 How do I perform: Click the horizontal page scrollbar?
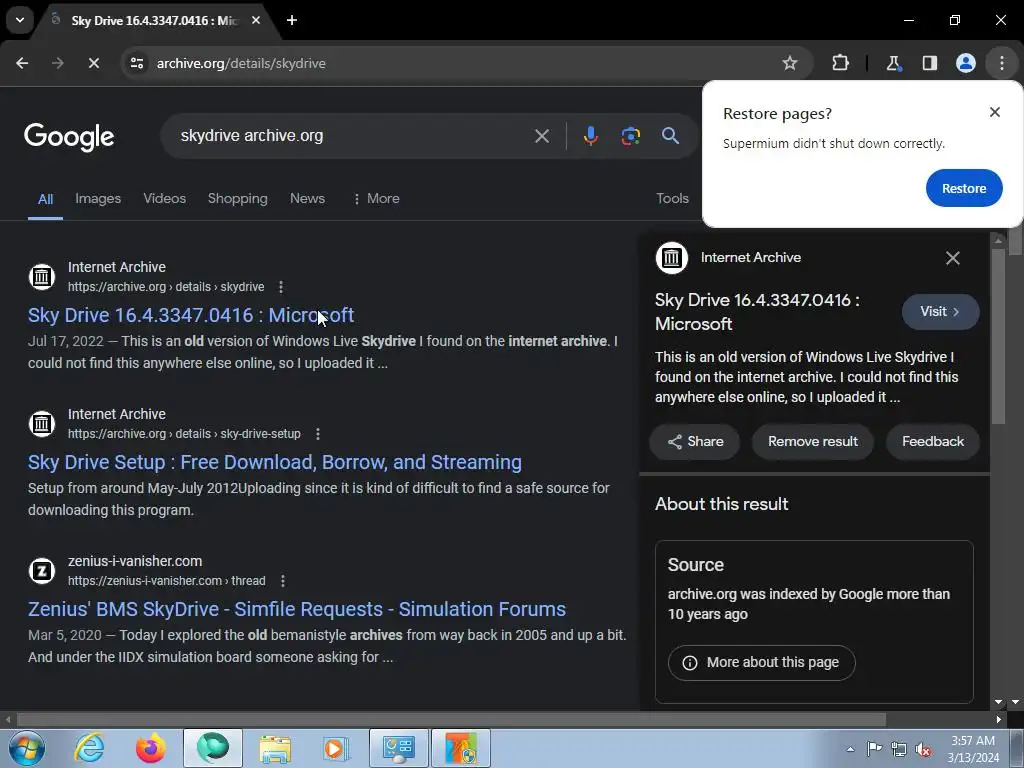click(x=451, y=720)
